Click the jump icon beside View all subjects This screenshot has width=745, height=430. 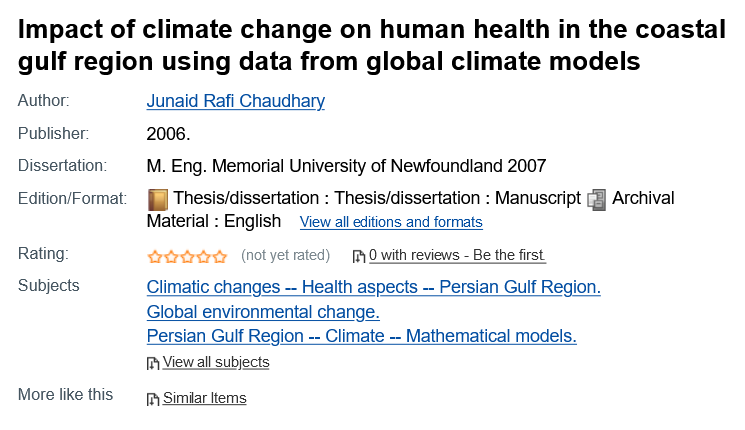153,363
